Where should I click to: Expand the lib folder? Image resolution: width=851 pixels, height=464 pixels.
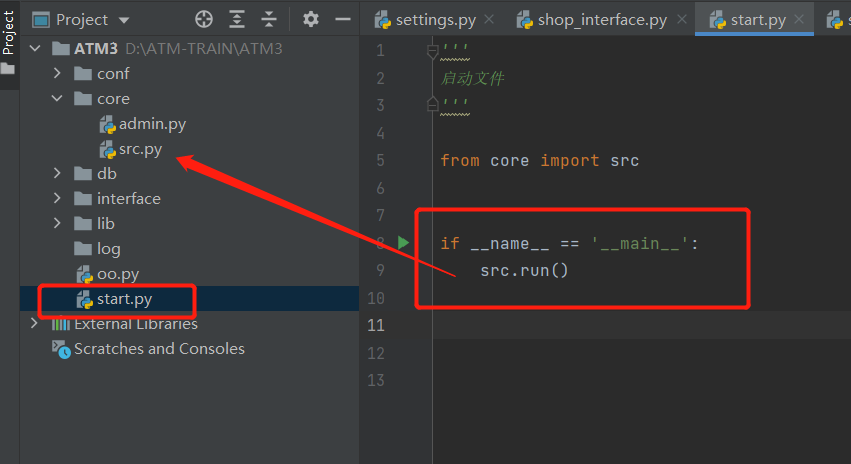pyautogui.click(x=57, y=223)
